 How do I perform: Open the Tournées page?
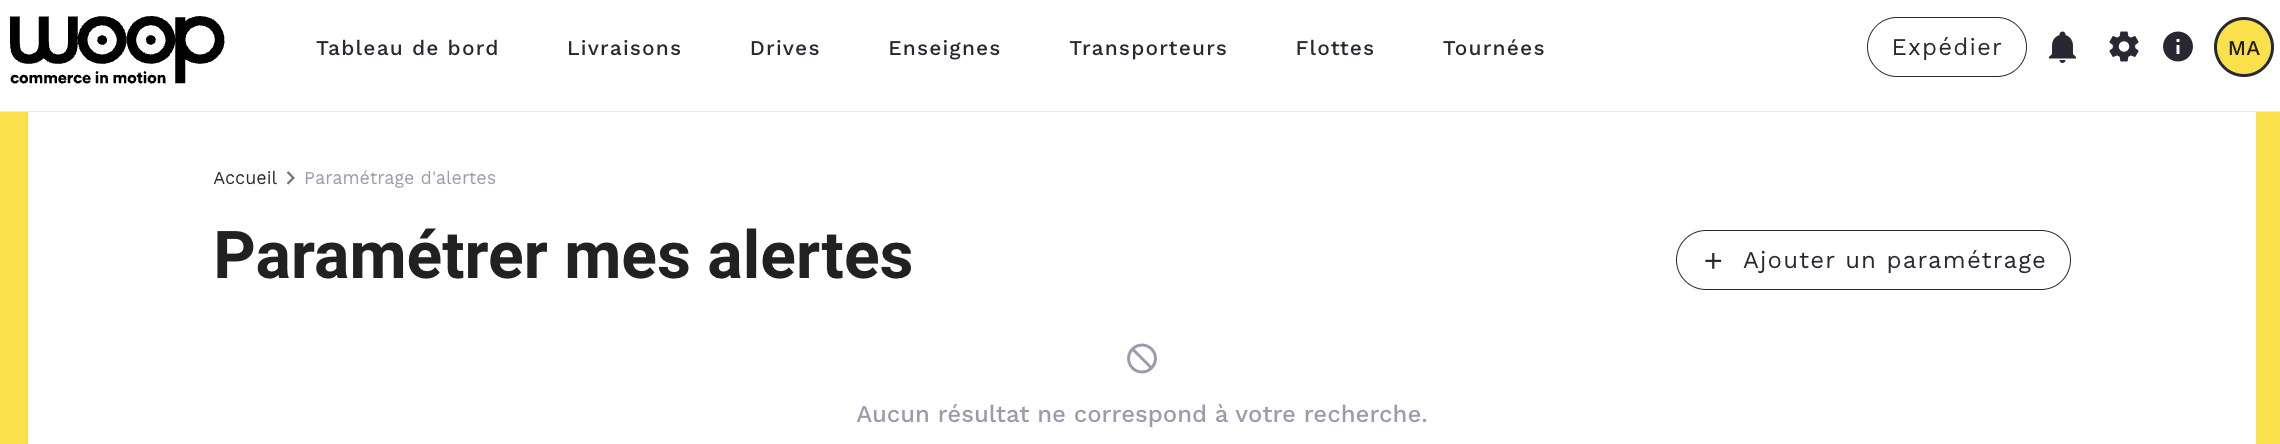click(1494, 48)
